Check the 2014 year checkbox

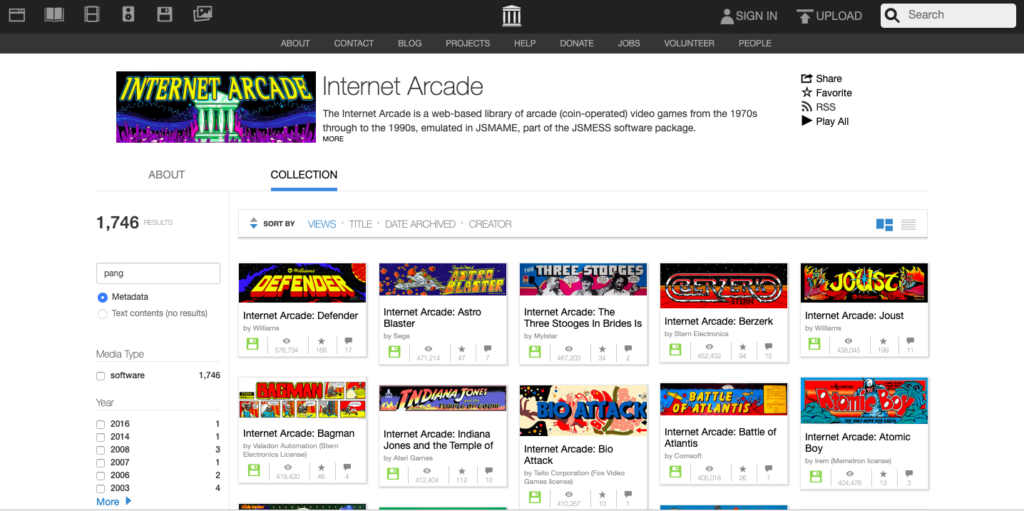pos(101,437)
